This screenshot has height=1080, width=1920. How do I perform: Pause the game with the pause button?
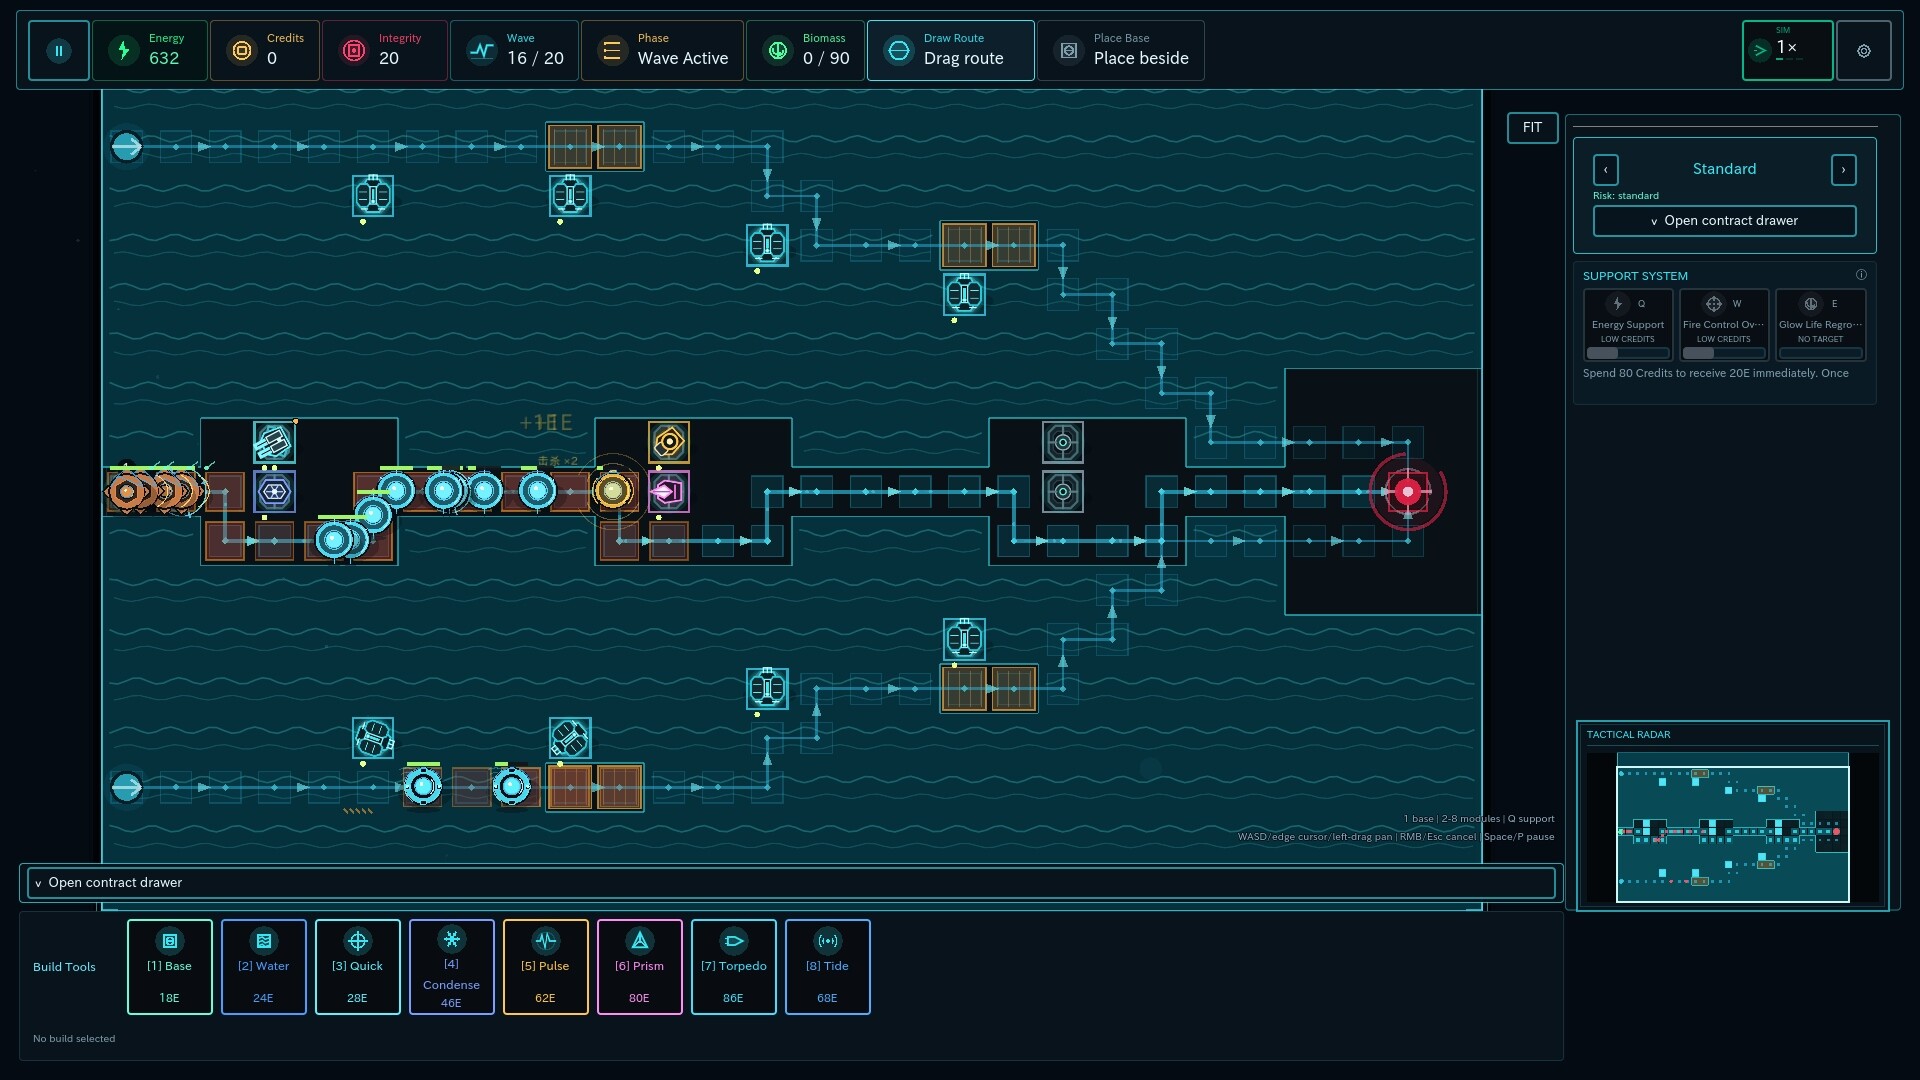(59, 50)
